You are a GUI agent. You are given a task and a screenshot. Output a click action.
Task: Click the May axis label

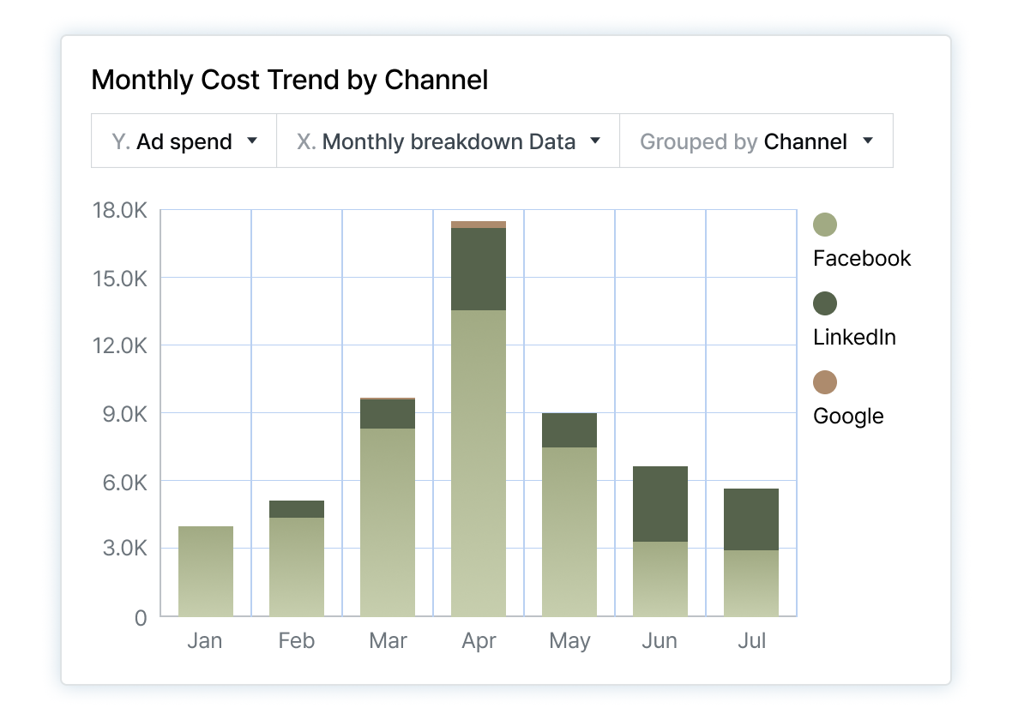pos(569,641)
